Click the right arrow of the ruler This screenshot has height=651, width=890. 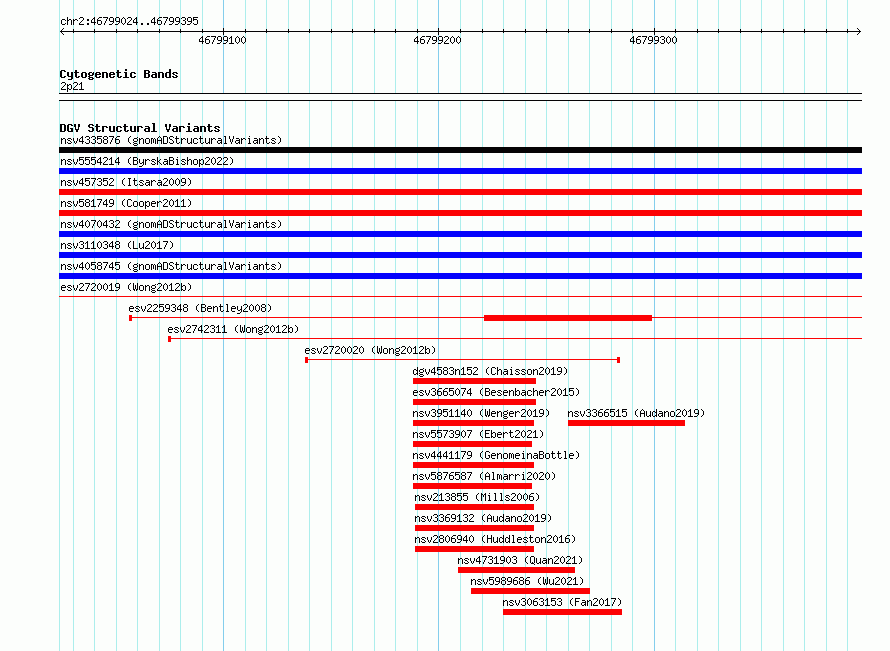[x=858, y=32]
